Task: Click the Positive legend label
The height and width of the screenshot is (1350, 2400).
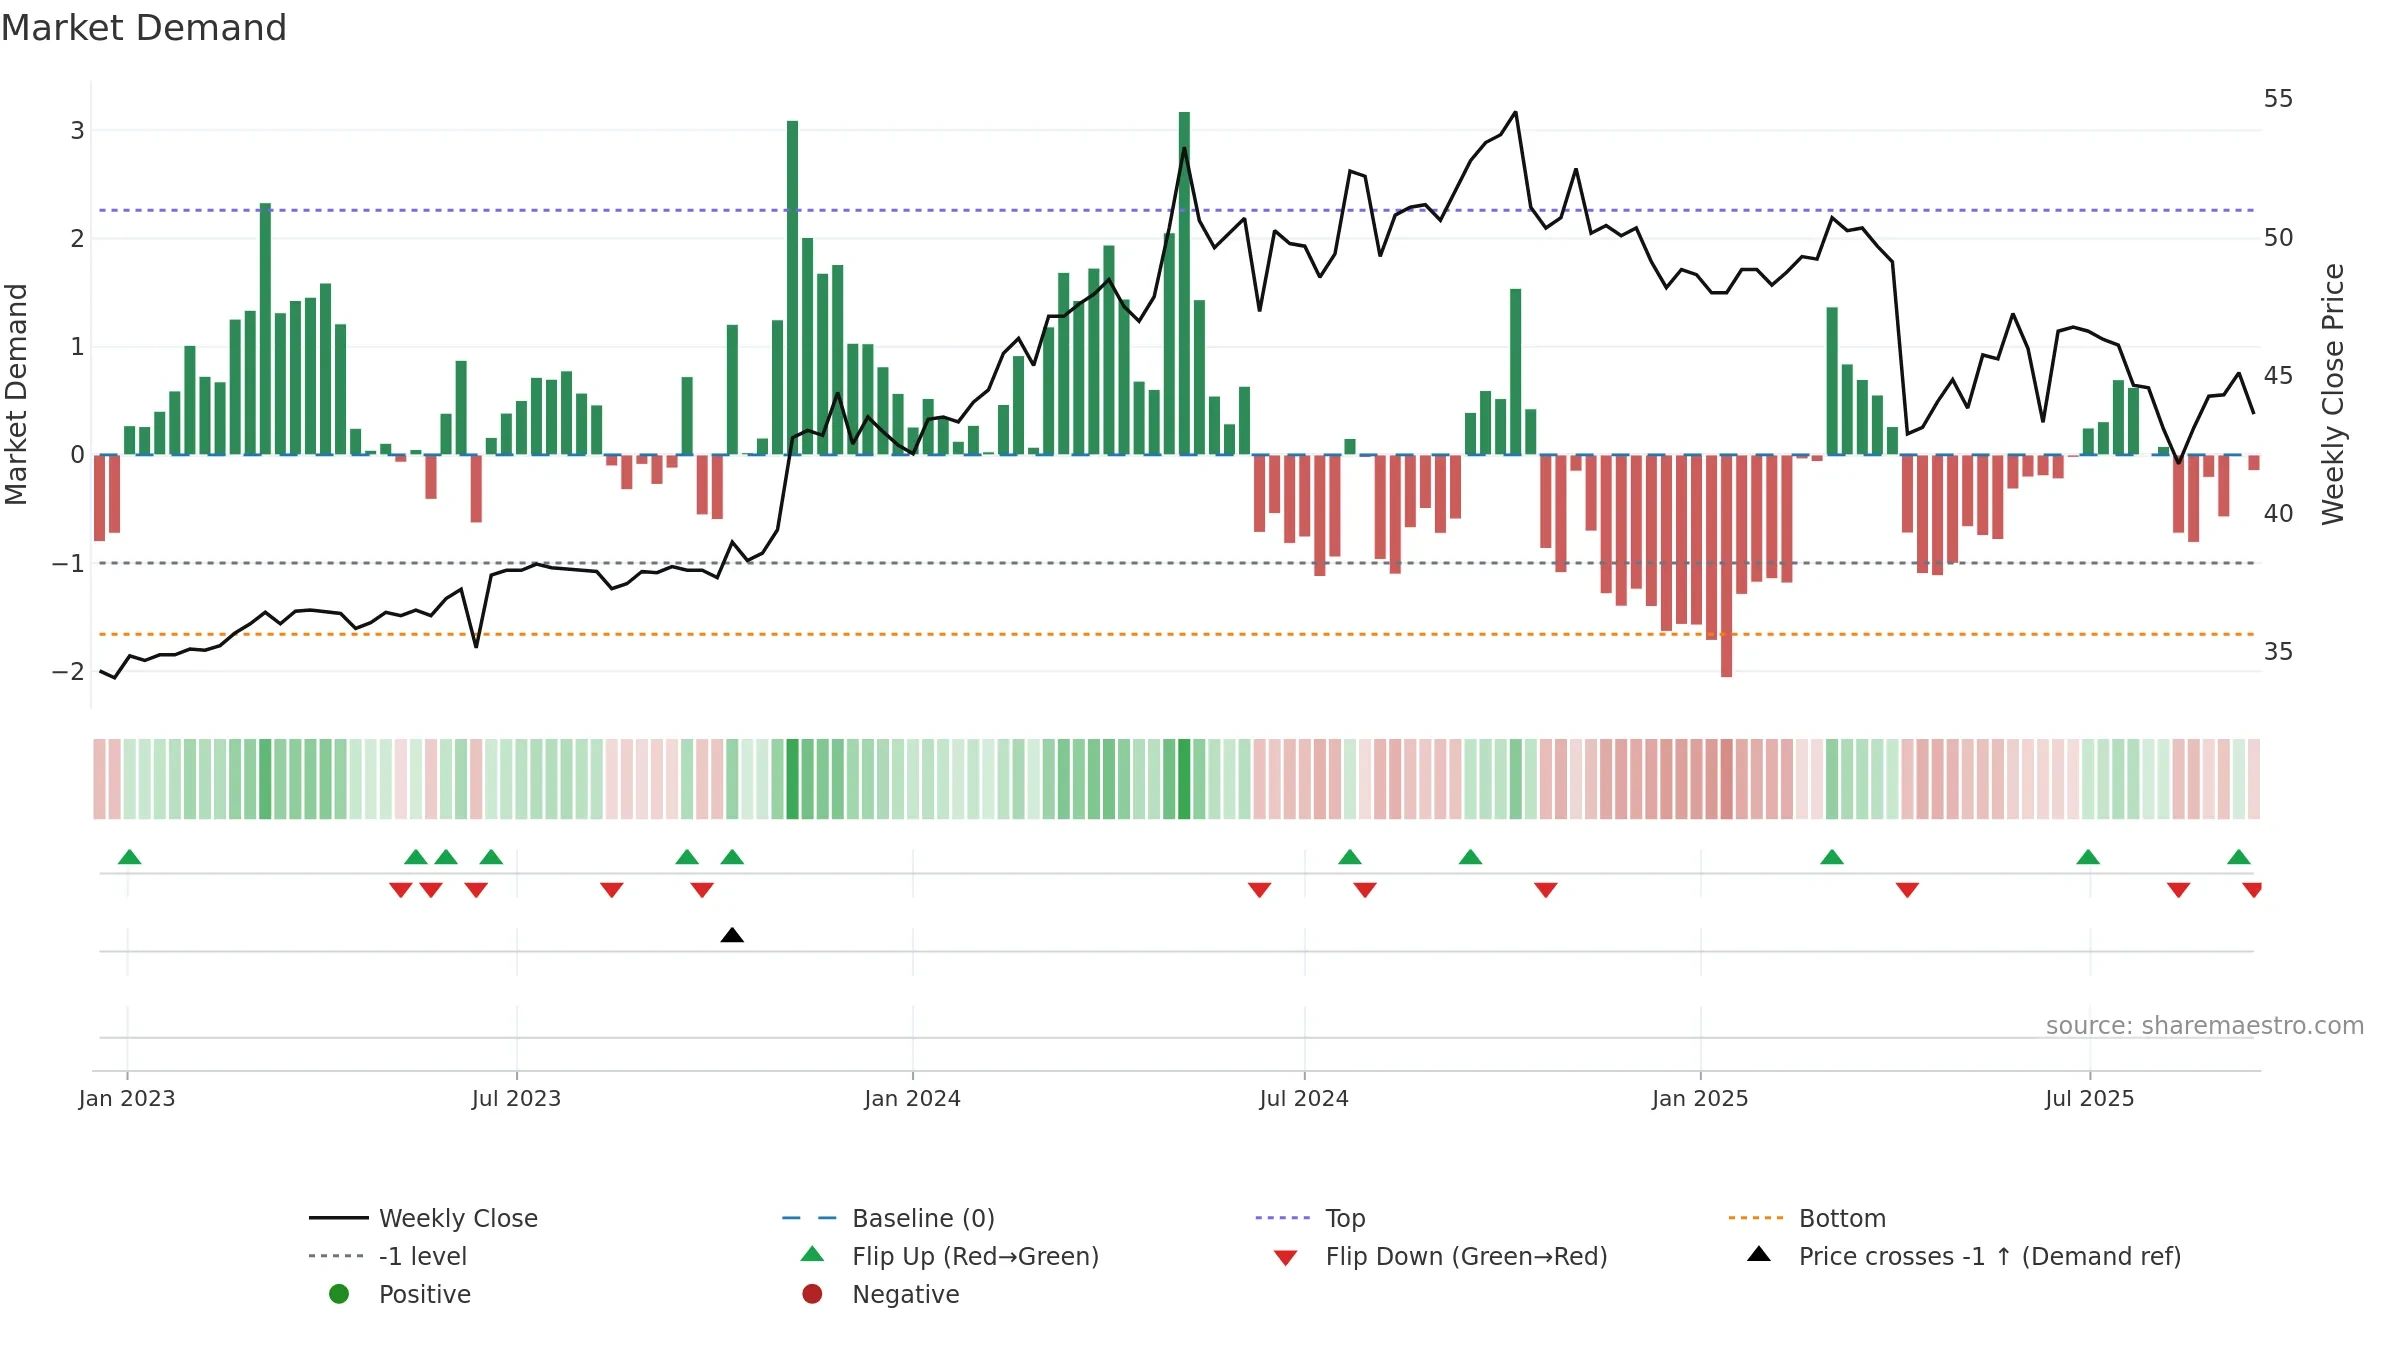Action: click(x=425, y=1294)
